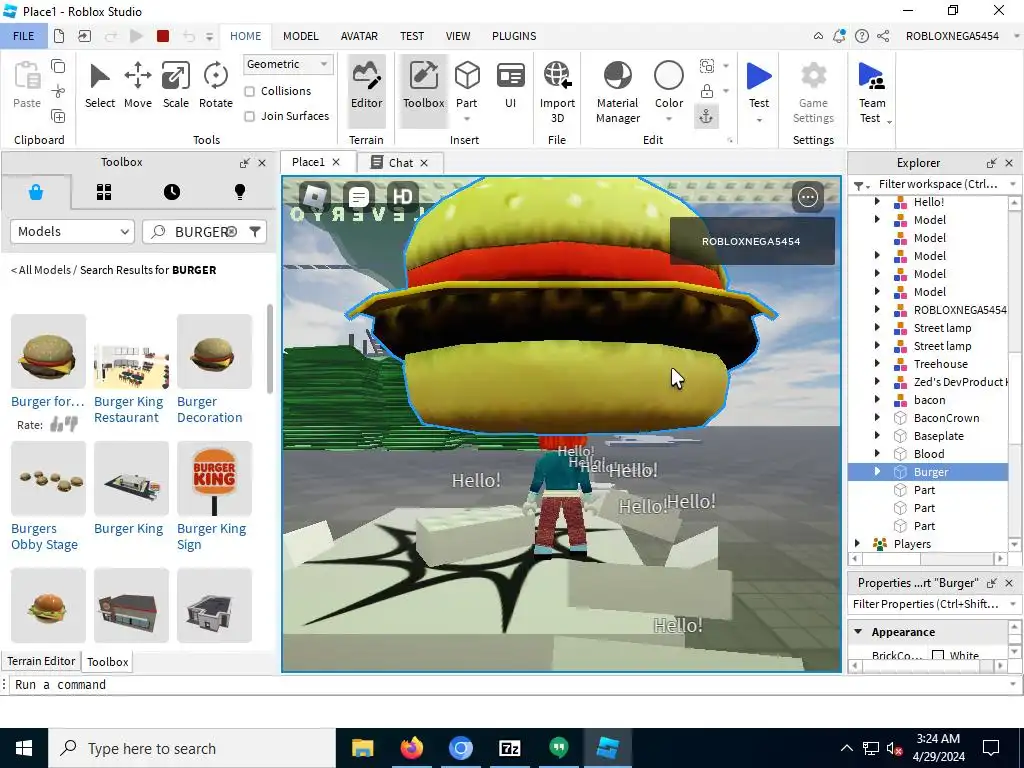Collapse the Appearance properties section
Screen dimensions: 1024x768
858,632
